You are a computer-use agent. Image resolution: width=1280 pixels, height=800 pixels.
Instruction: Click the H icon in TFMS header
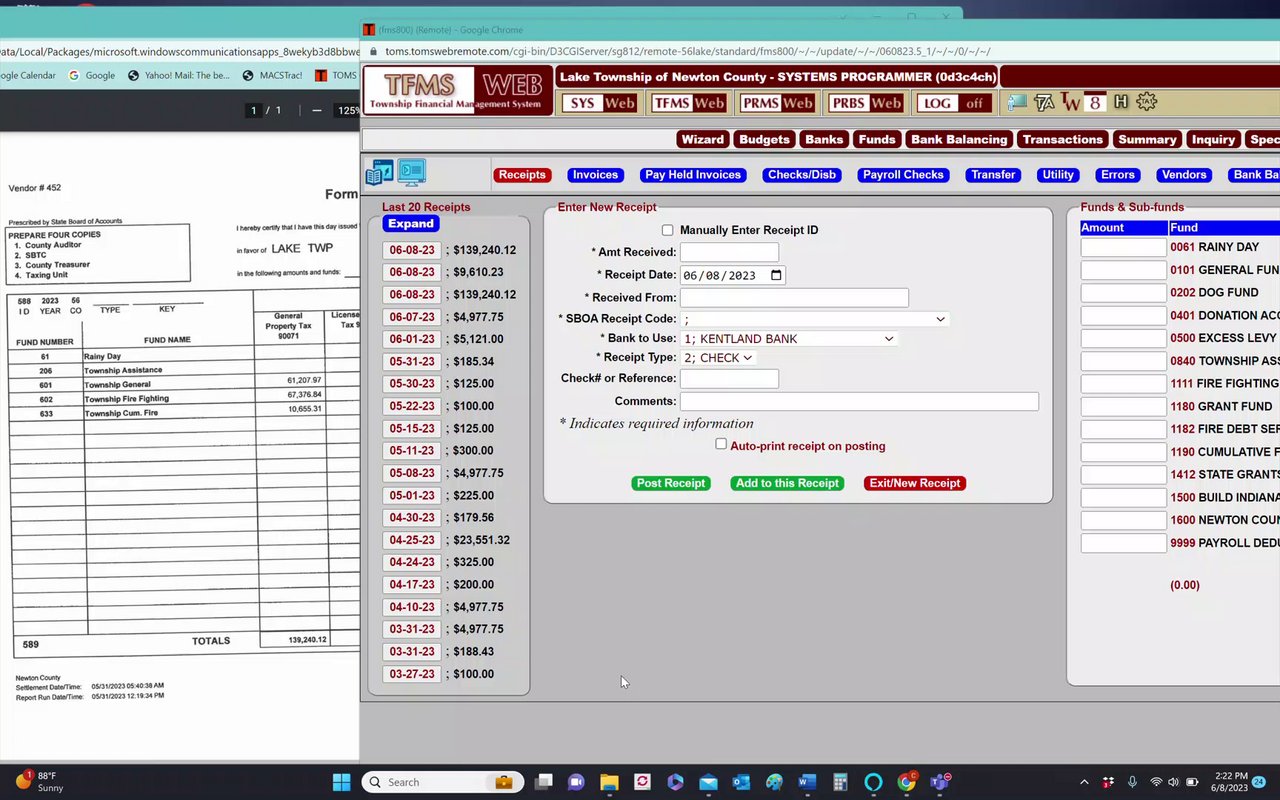coord(1121,102)
